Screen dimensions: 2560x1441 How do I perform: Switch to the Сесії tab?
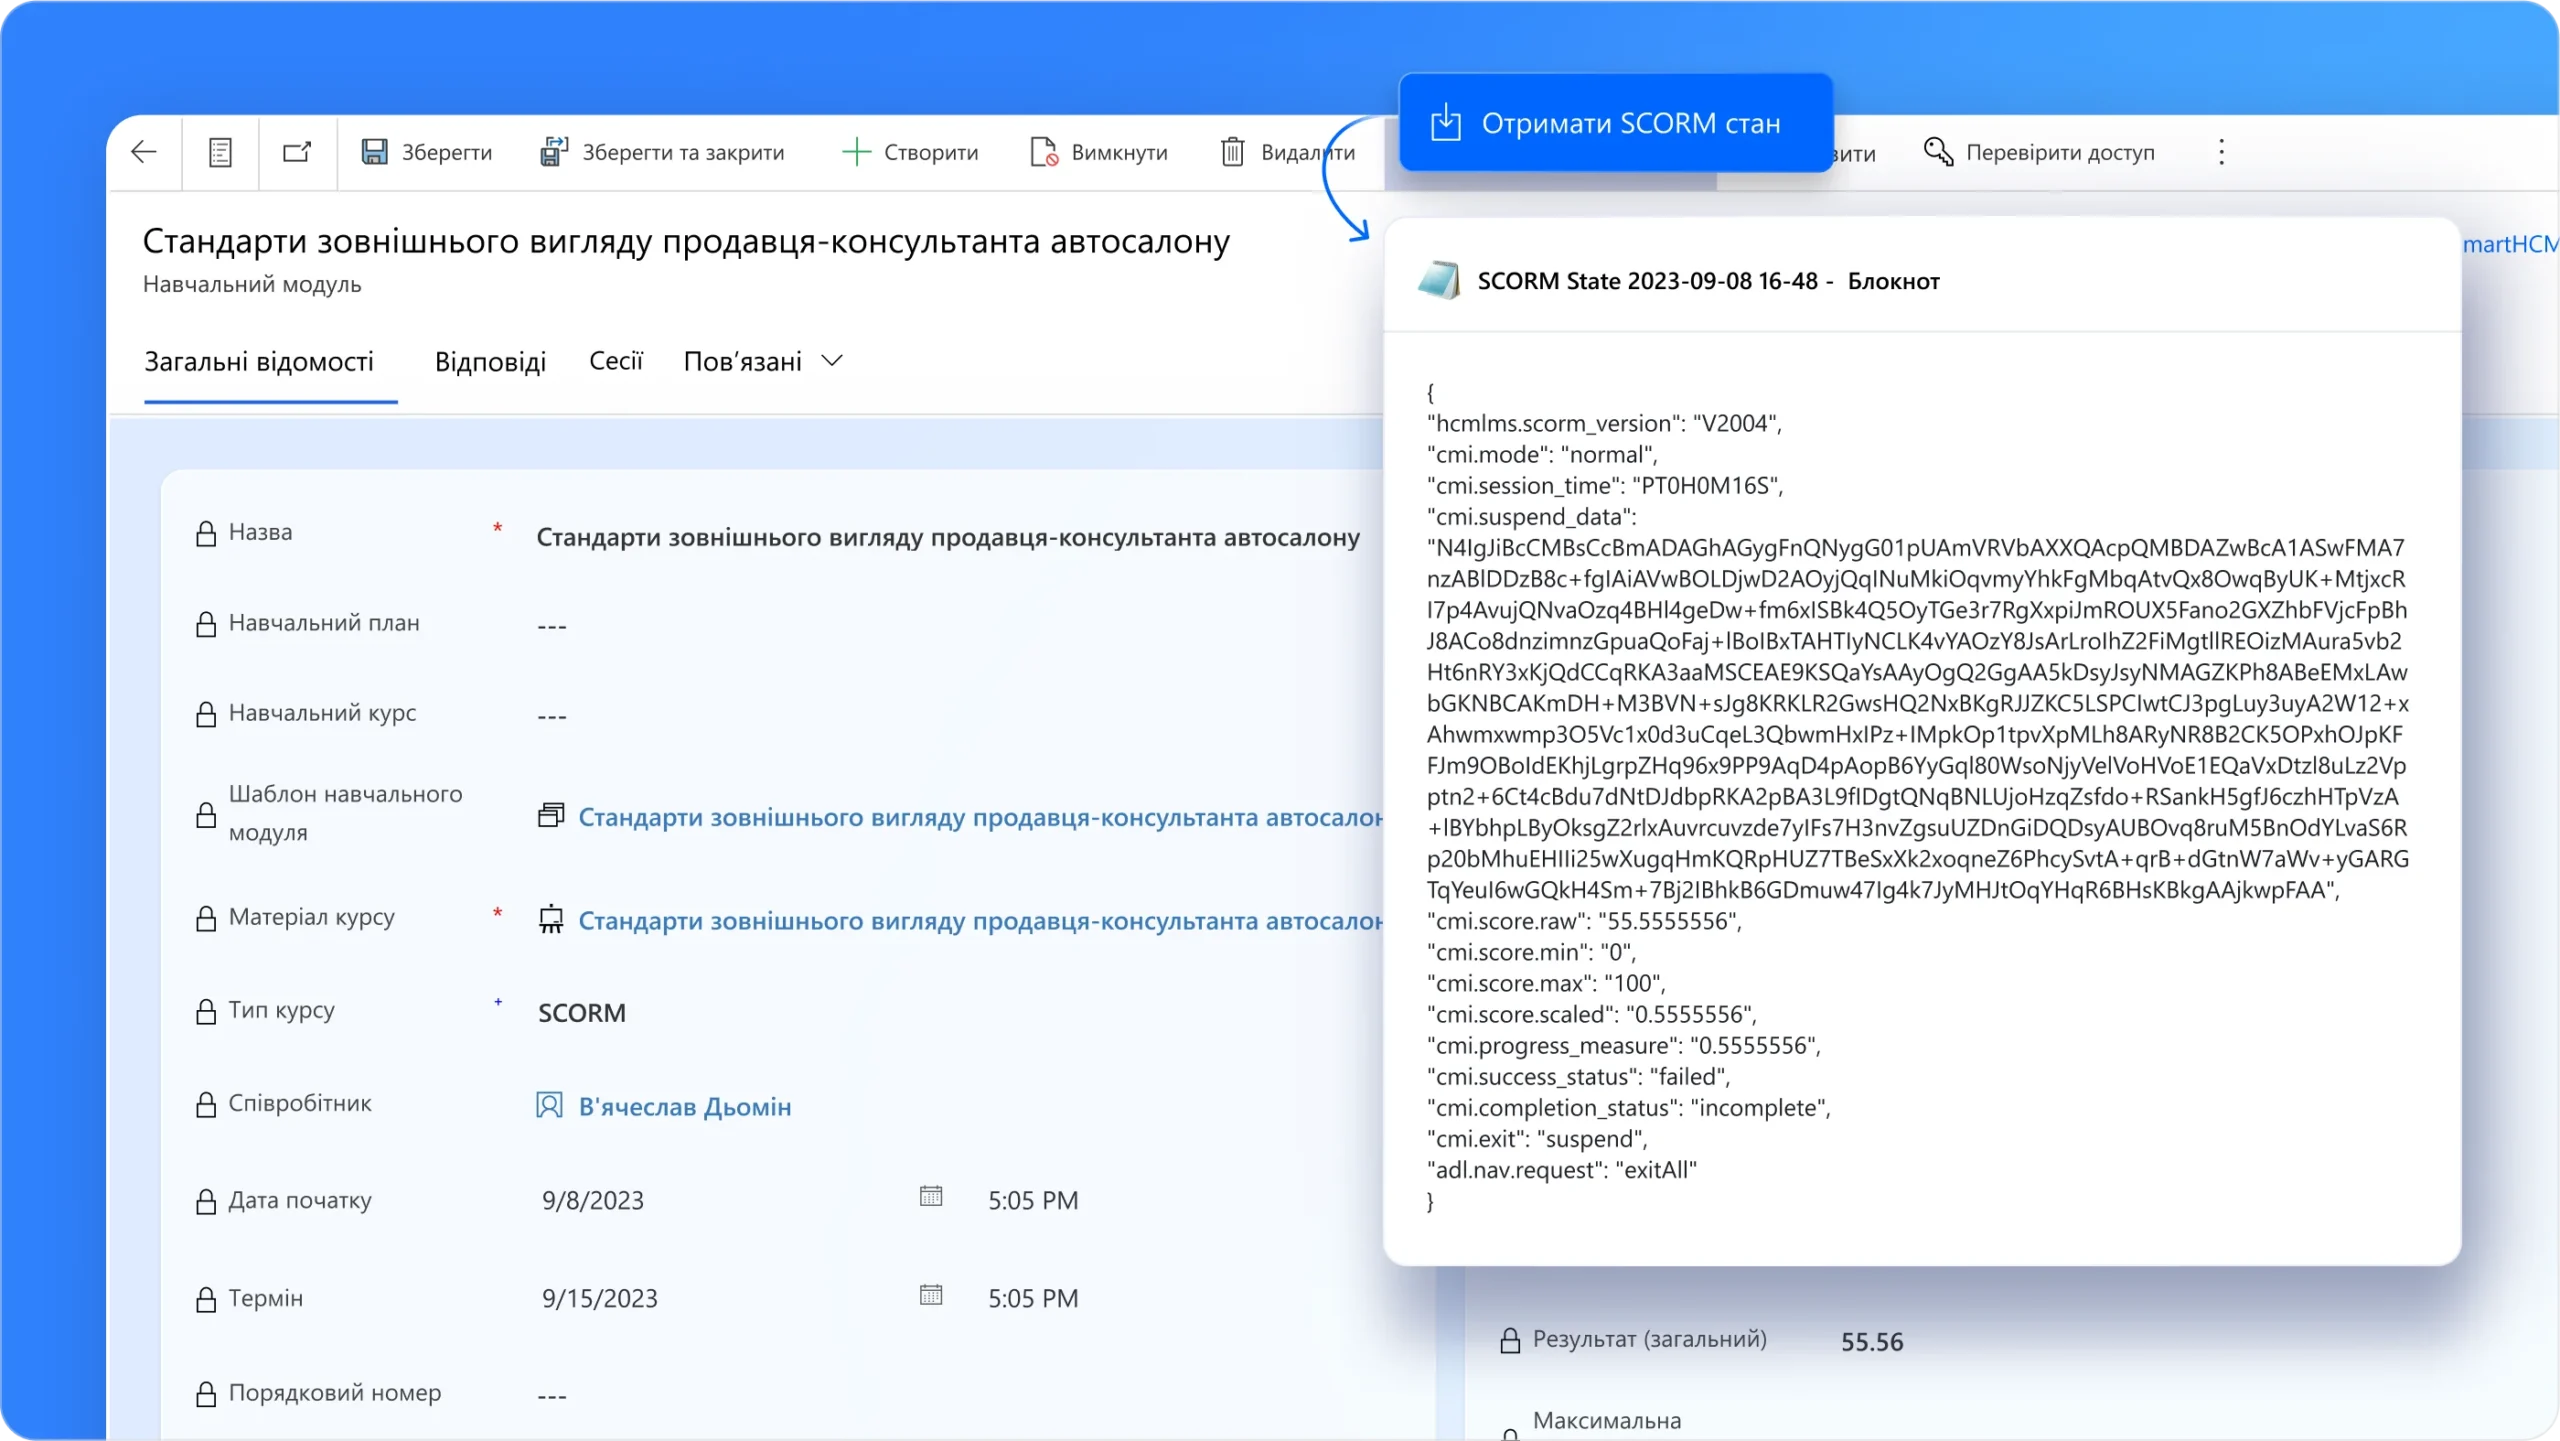click(615, 361)
